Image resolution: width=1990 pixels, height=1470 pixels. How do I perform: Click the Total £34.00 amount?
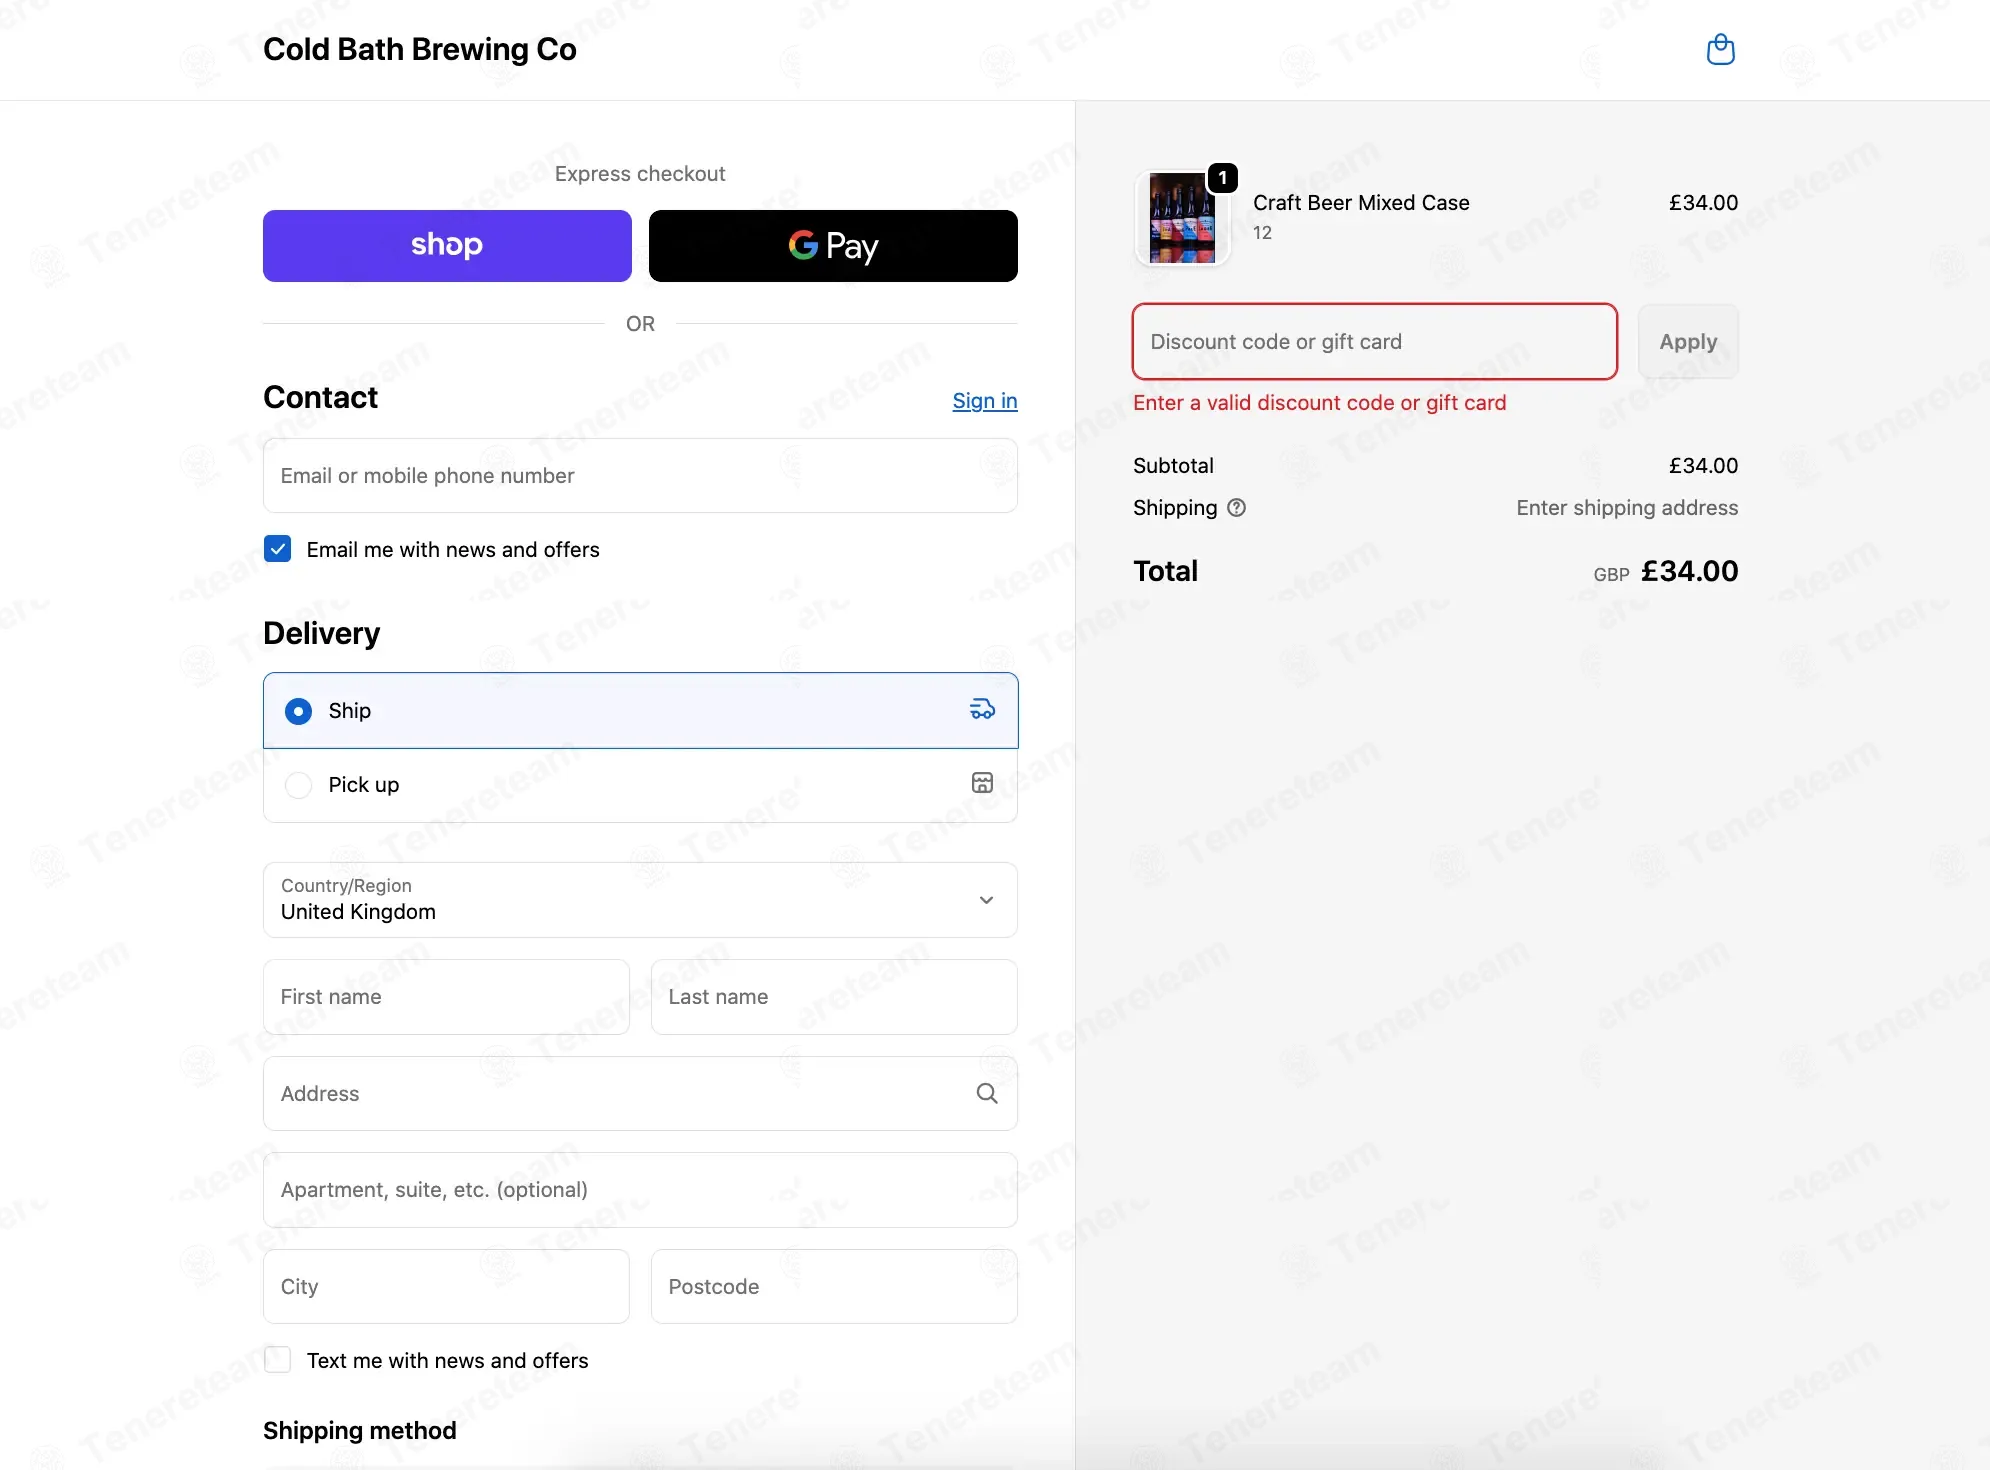[1689, 571]
